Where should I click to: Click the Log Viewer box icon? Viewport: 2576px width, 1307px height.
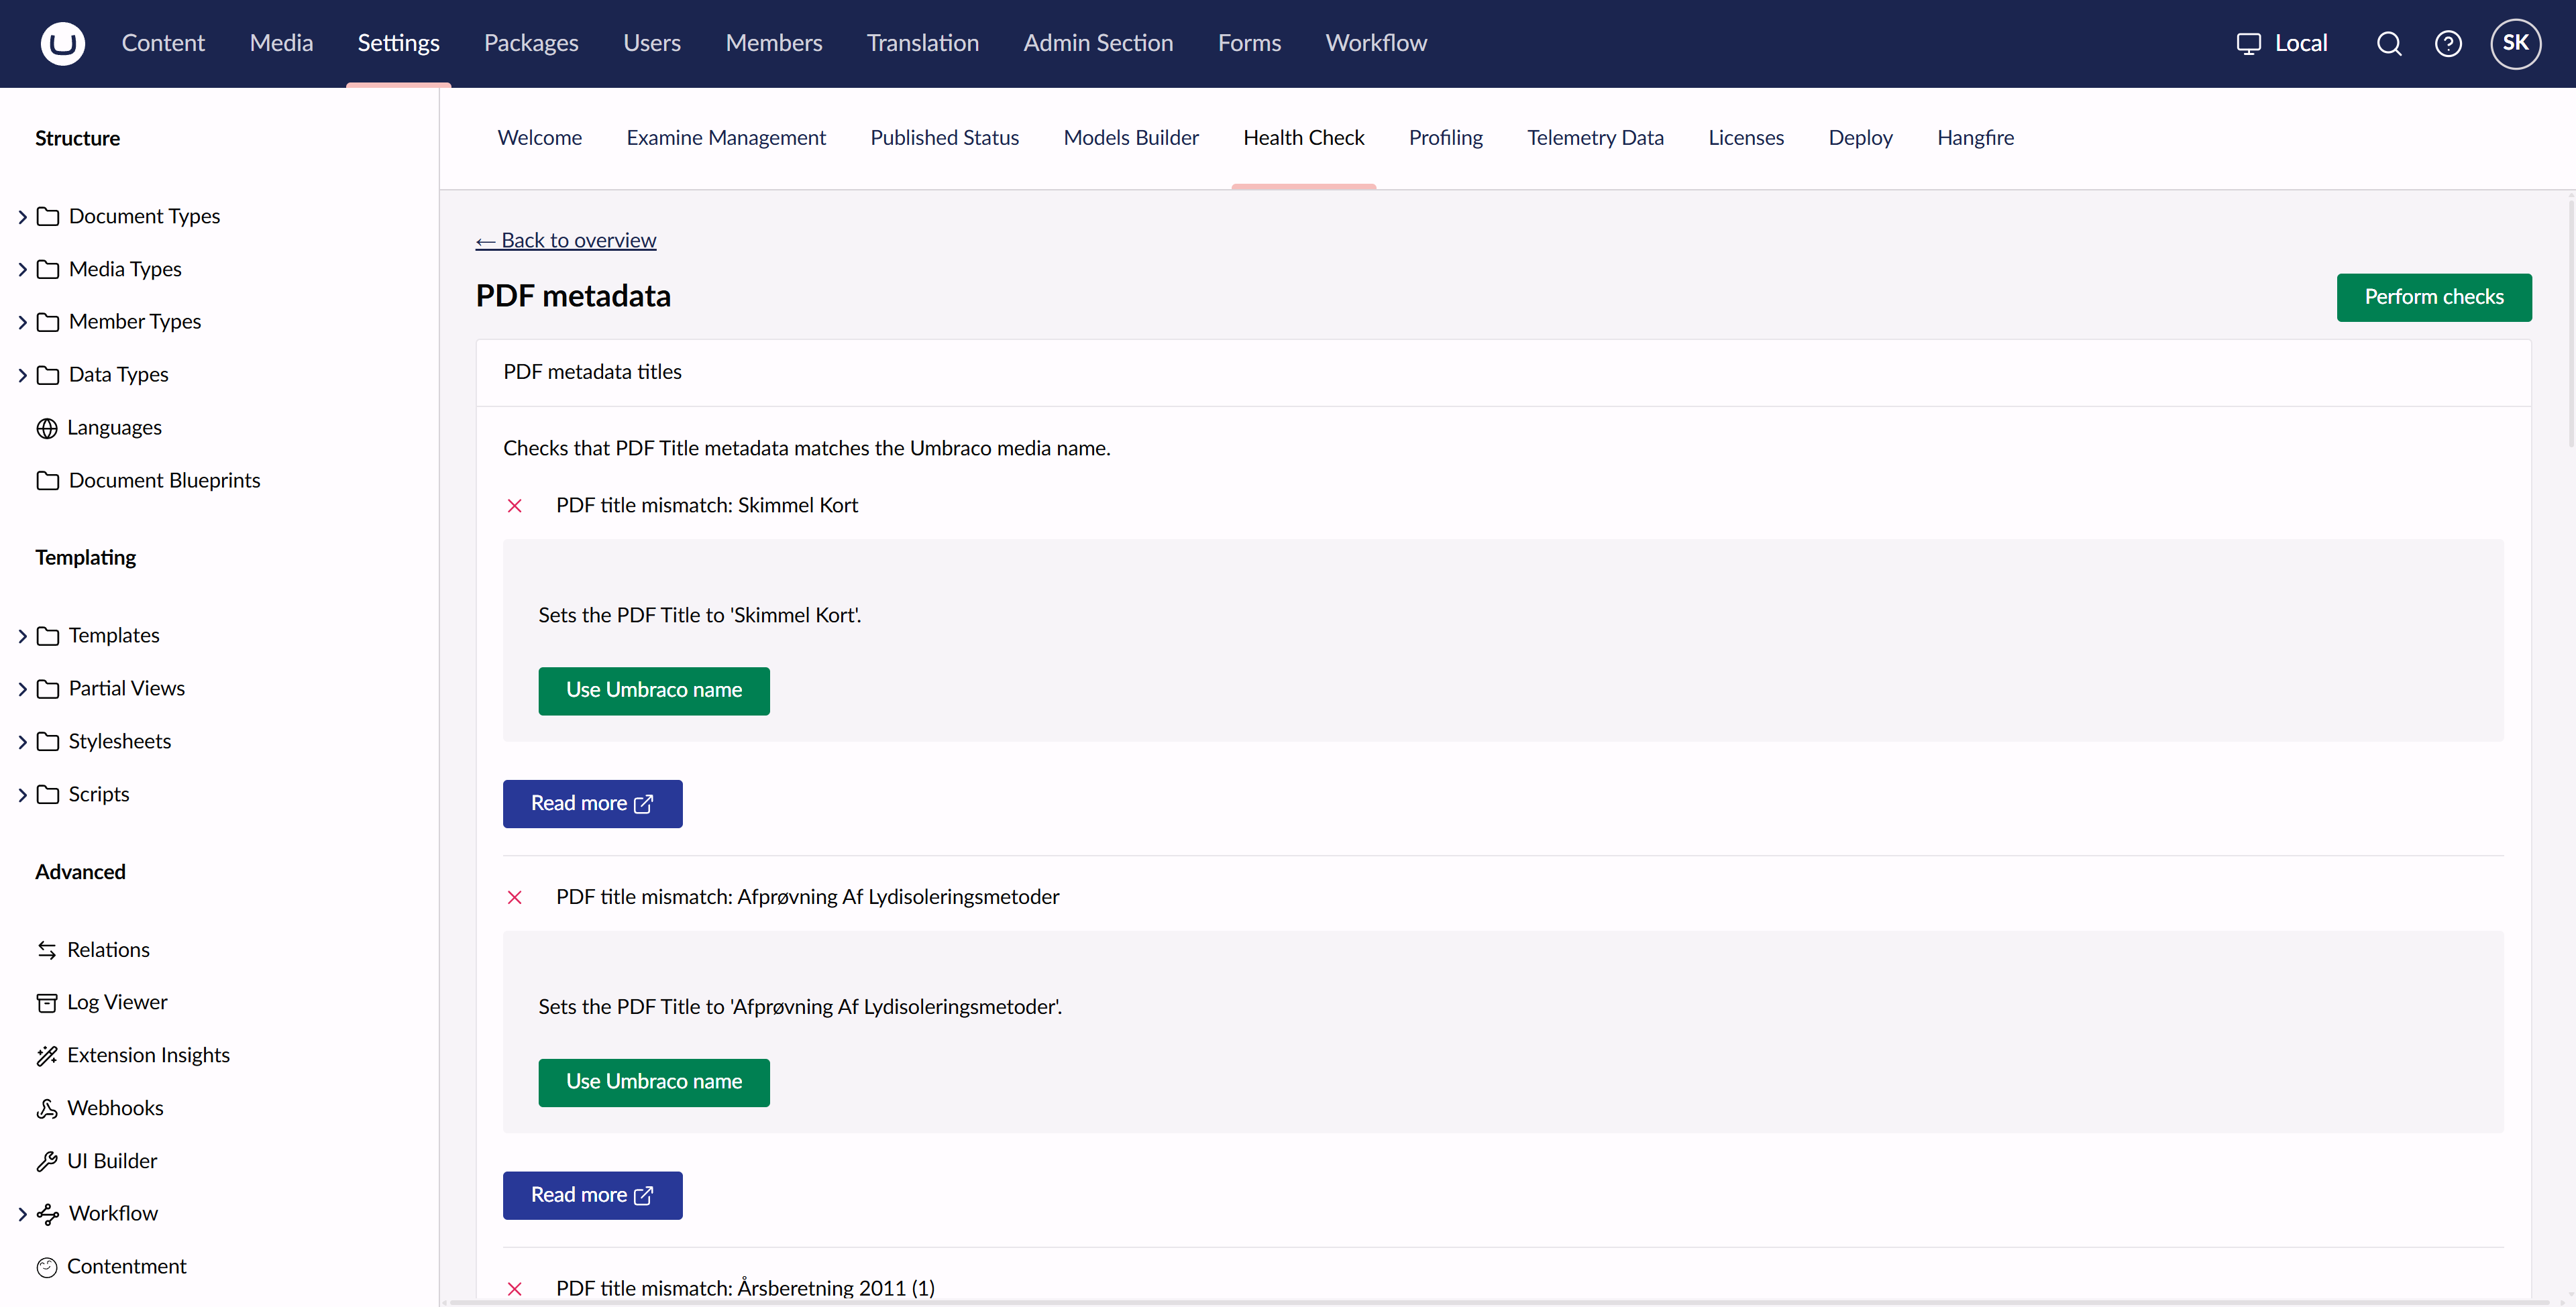pyautogui.click(x=47, y=1002)
